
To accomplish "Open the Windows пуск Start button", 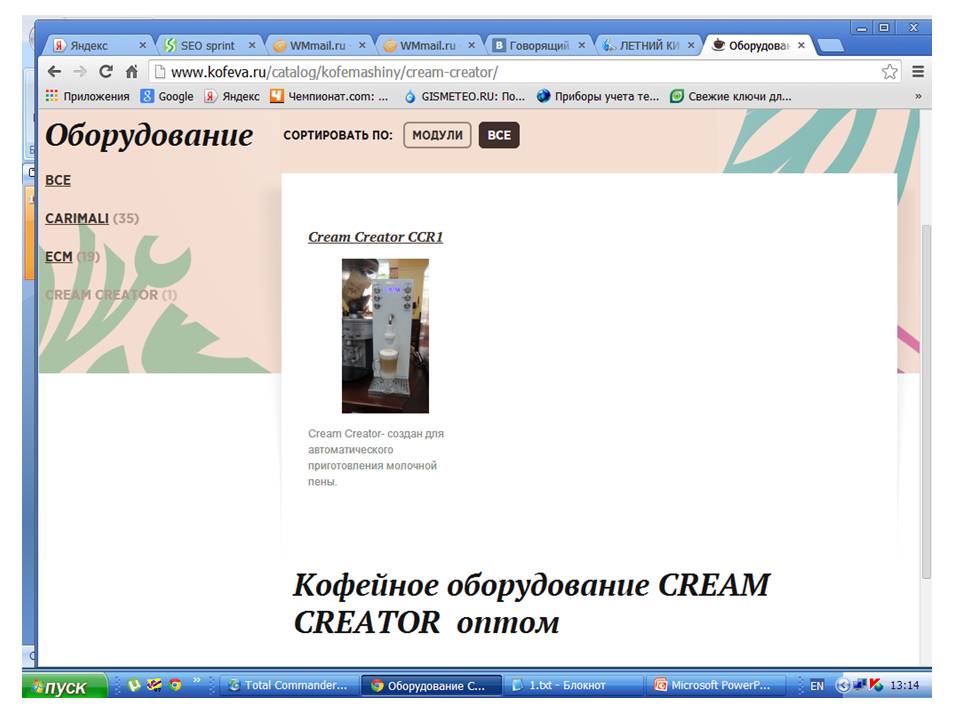I will coord(64,686).
